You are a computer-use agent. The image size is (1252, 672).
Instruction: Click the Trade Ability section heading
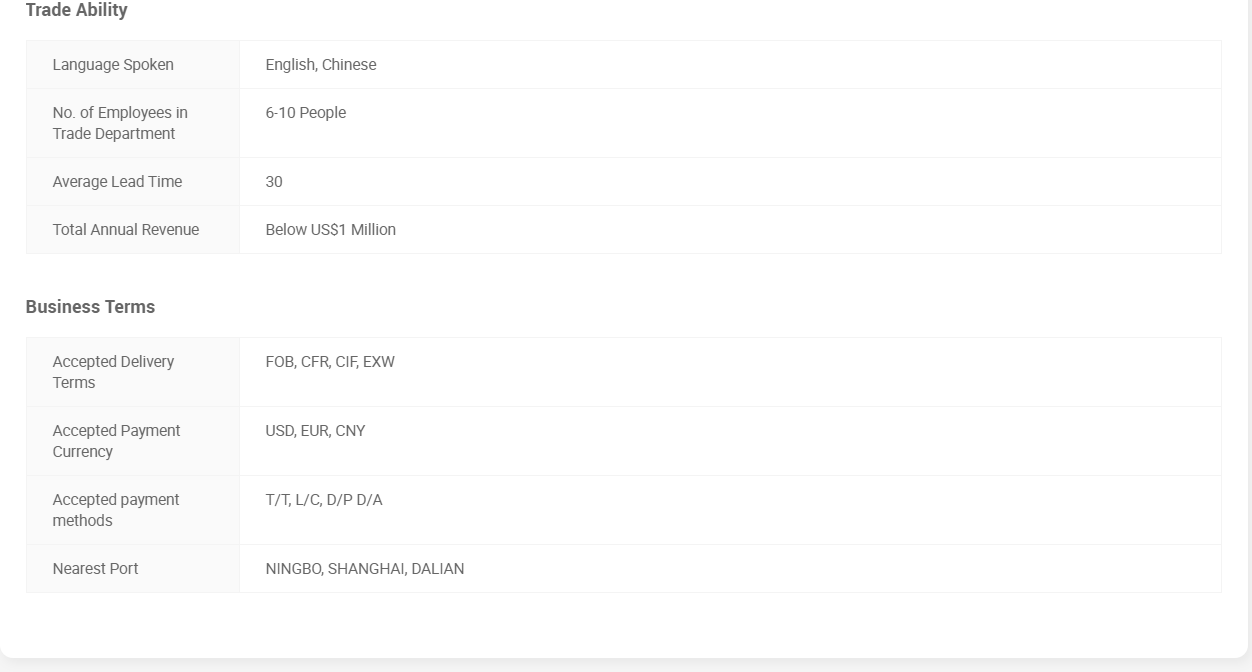click(76, 10)
